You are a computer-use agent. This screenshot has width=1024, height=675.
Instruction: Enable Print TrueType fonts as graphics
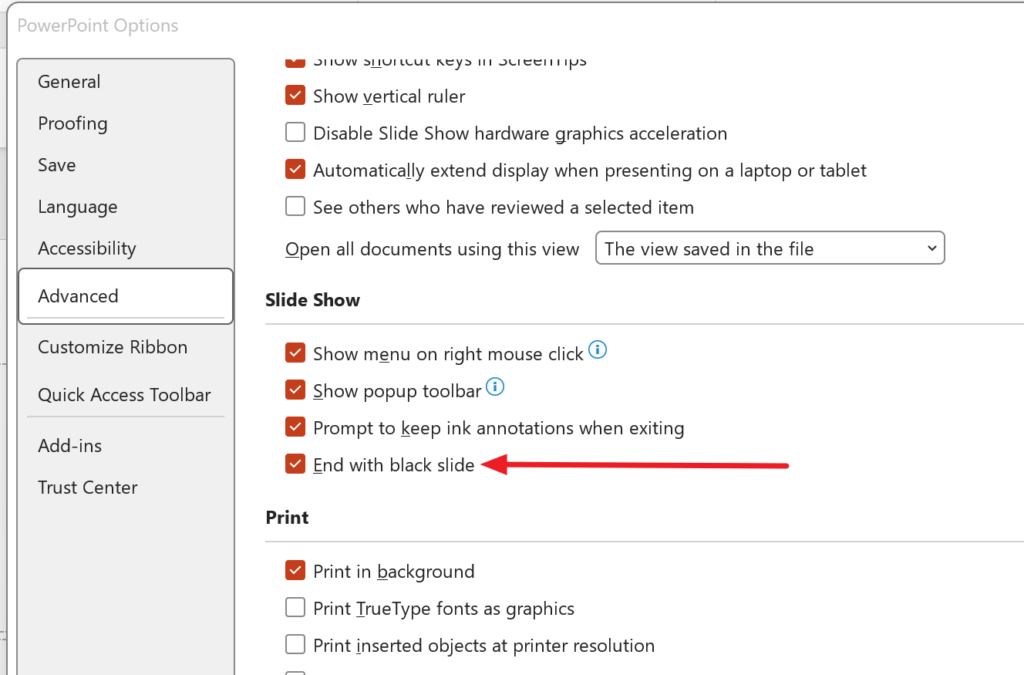click(295, 608)
